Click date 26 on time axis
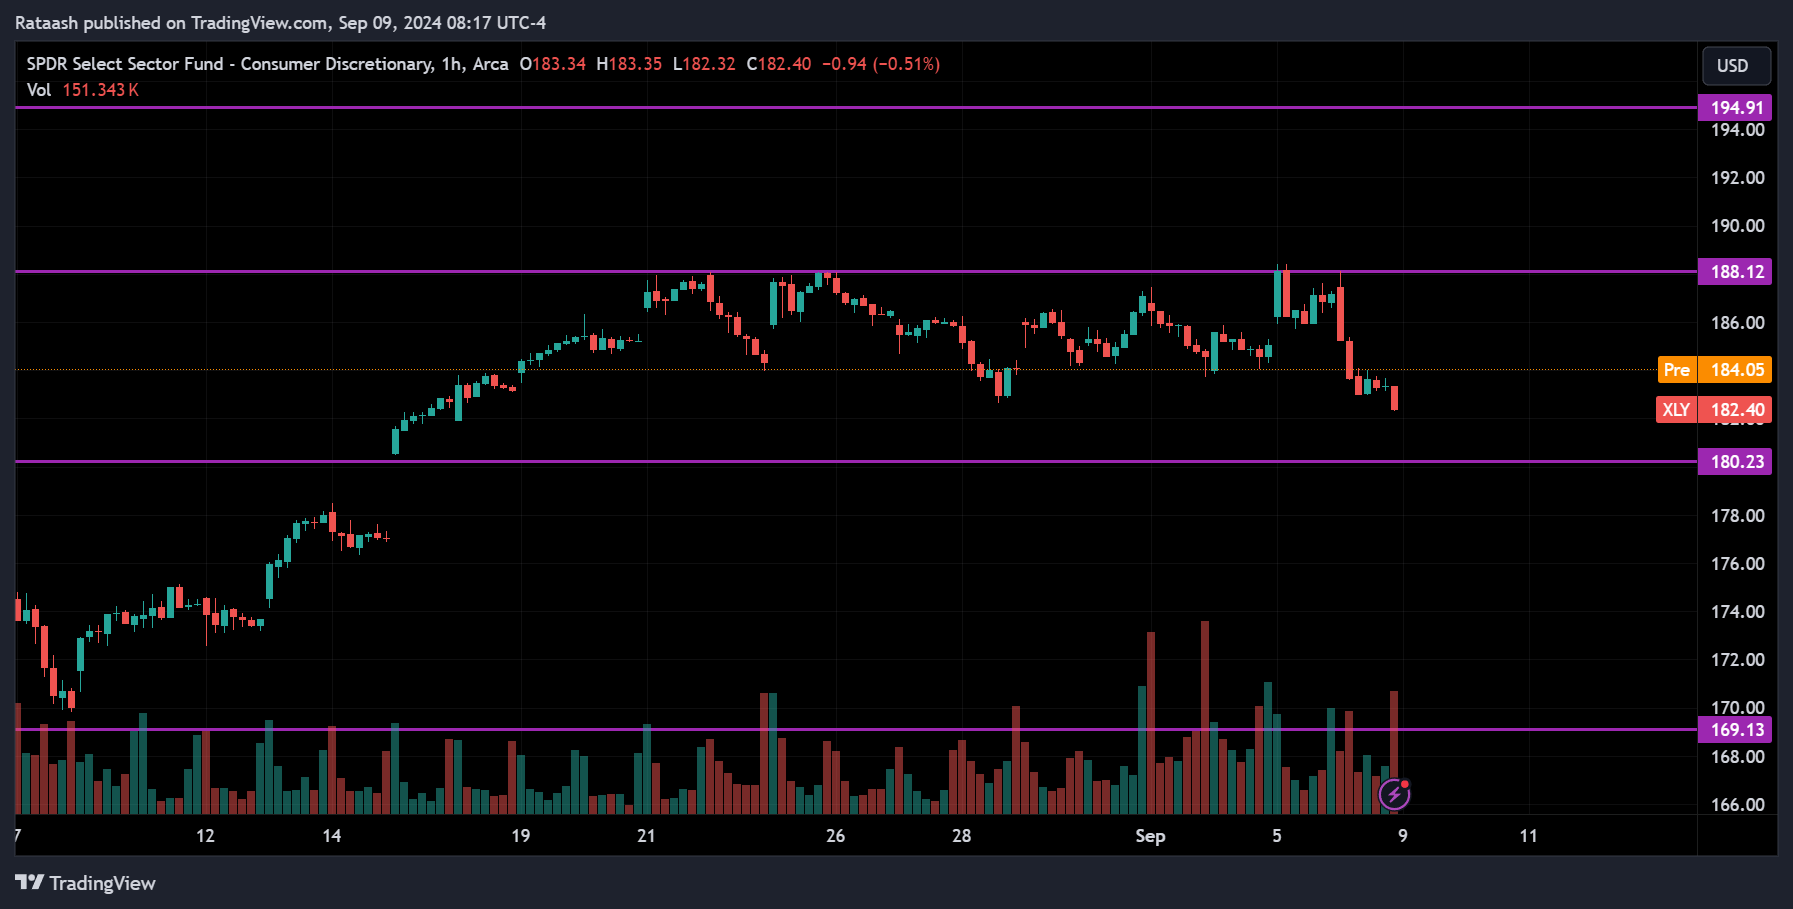Image resolution: width=1793 pixels, height=909 pixels. click(836, 836)
